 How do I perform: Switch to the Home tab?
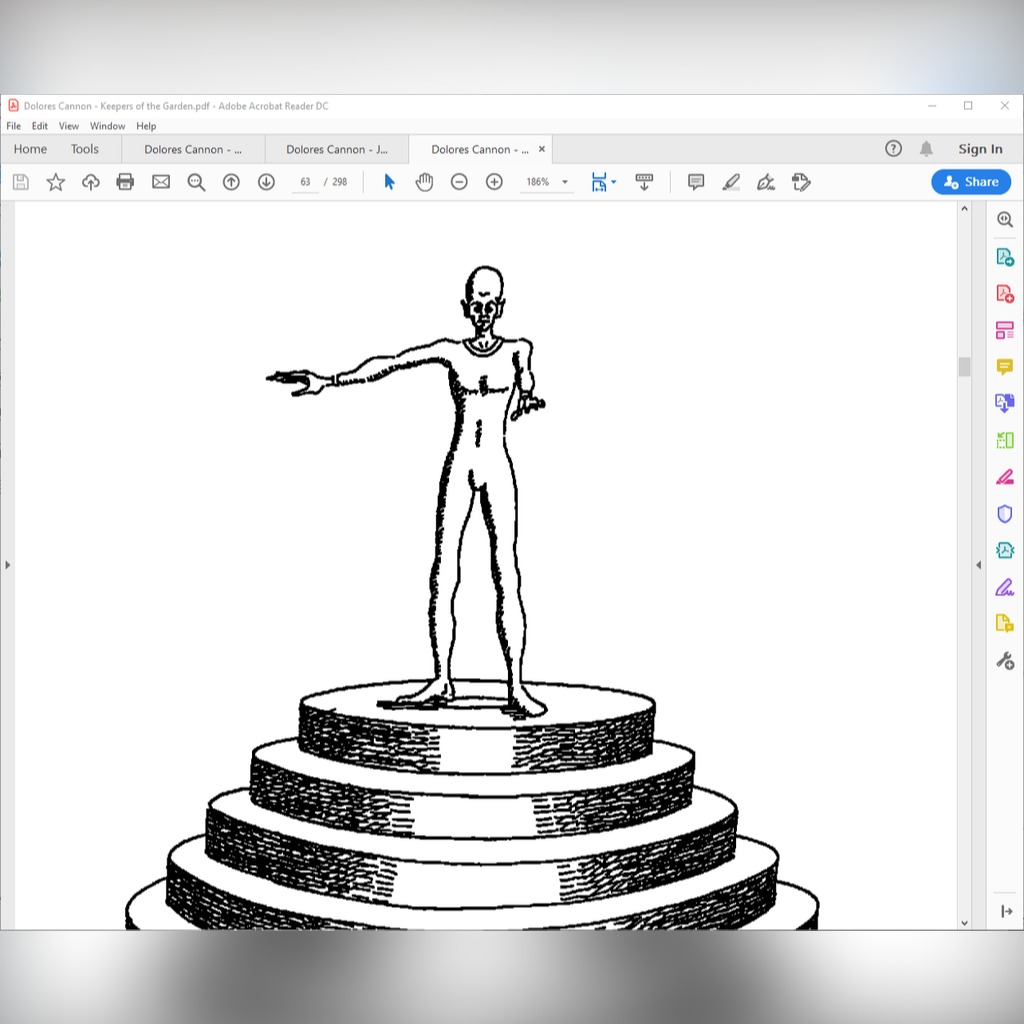(30, 149)
